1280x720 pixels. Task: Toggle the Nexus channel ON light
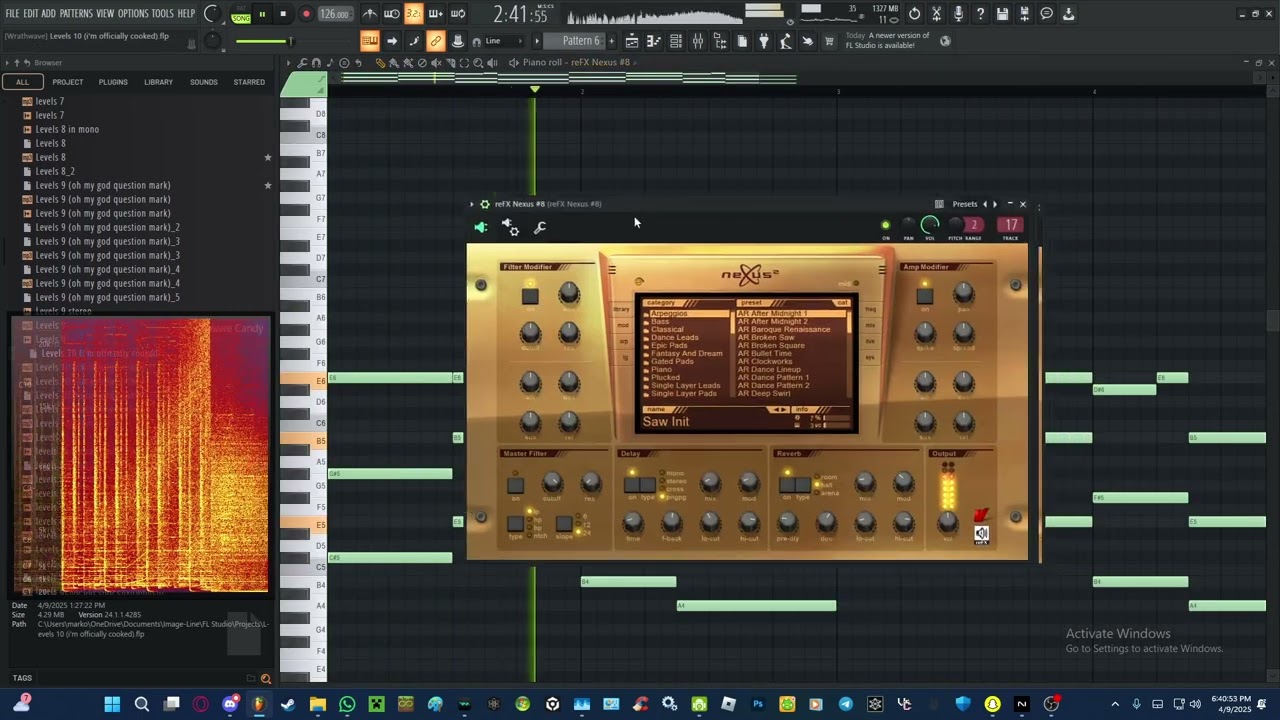885,225
